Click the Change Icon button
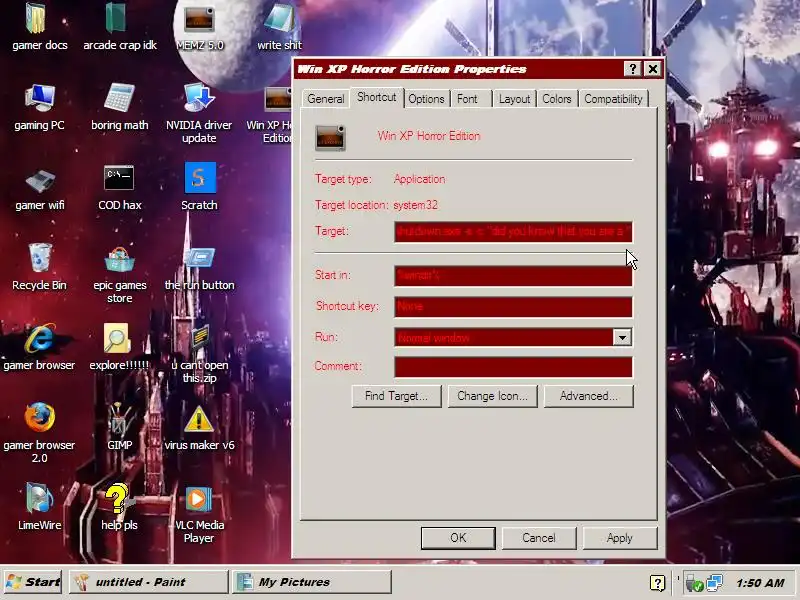 coord(492,396)
